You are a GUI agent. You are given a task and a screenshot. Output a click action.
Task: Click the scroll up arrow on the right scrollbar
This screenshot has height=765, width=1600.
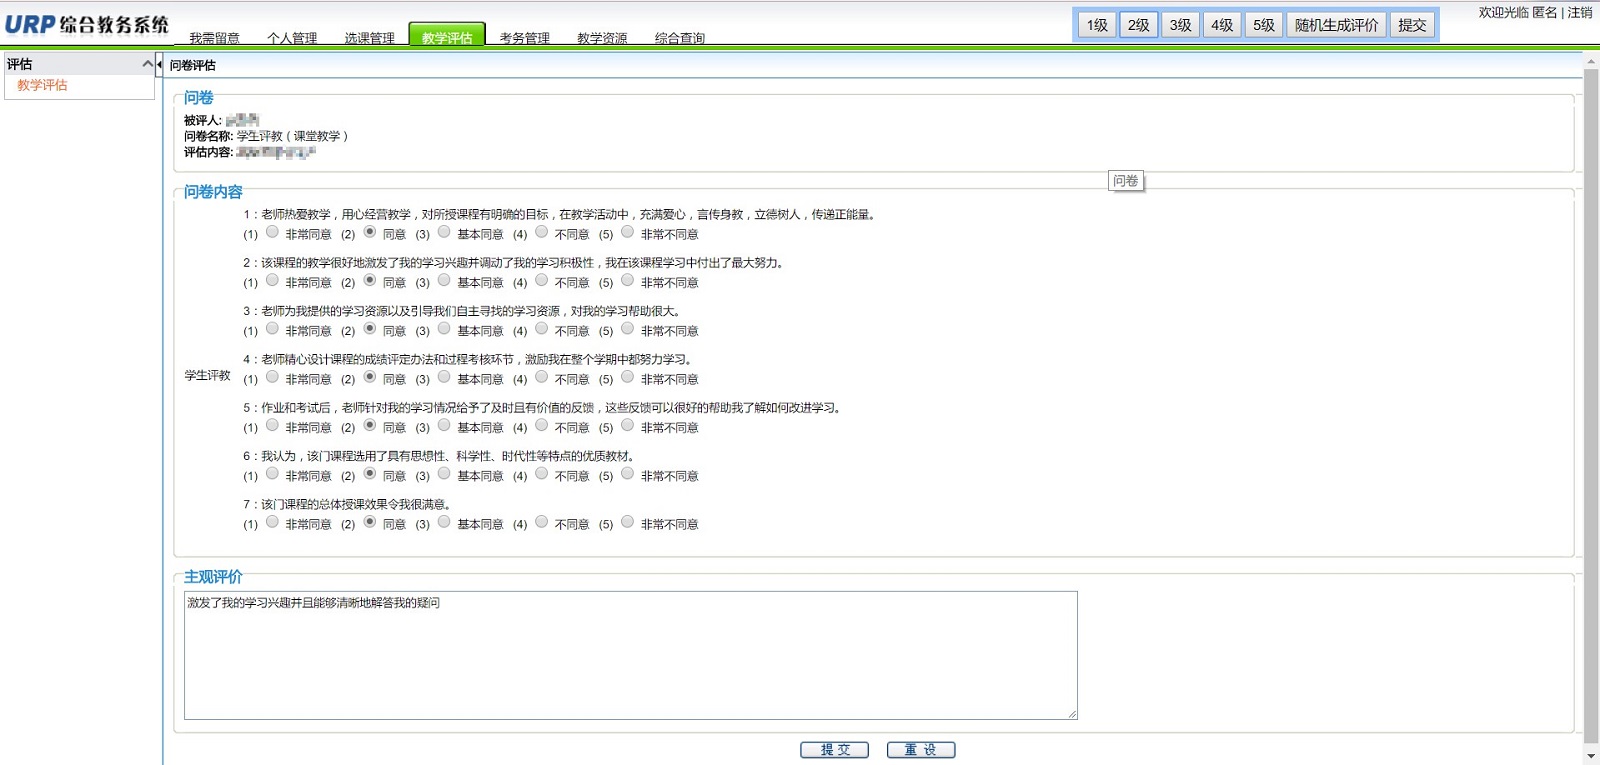[1591, 62]
